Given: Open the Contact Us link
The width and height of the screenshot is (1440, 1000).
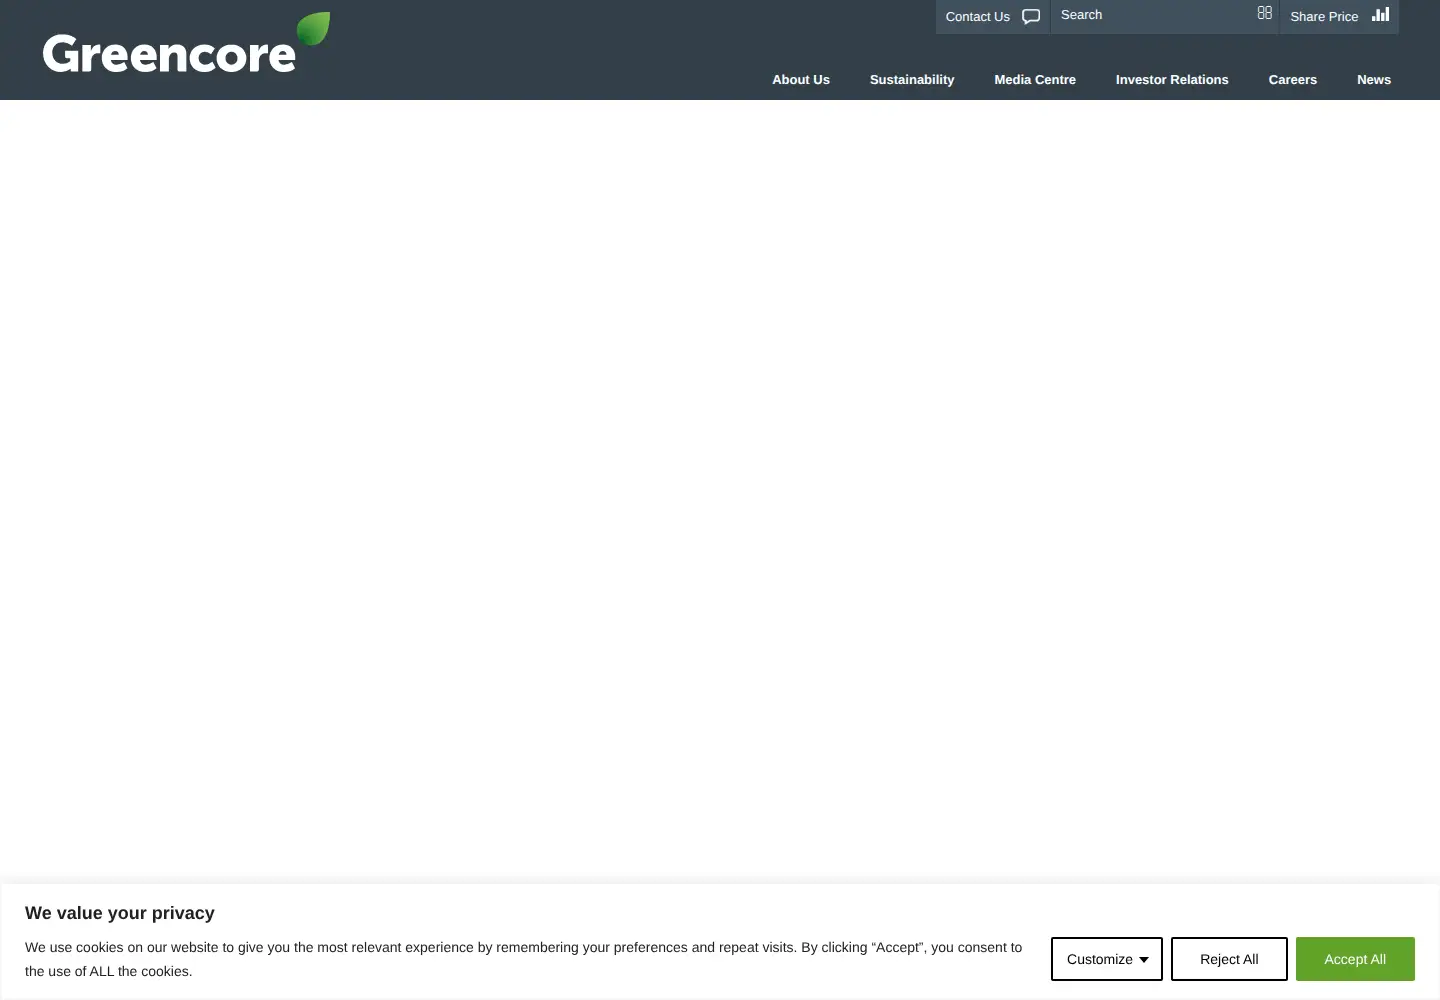Looking at the screenshot, I should coord(993,17).
